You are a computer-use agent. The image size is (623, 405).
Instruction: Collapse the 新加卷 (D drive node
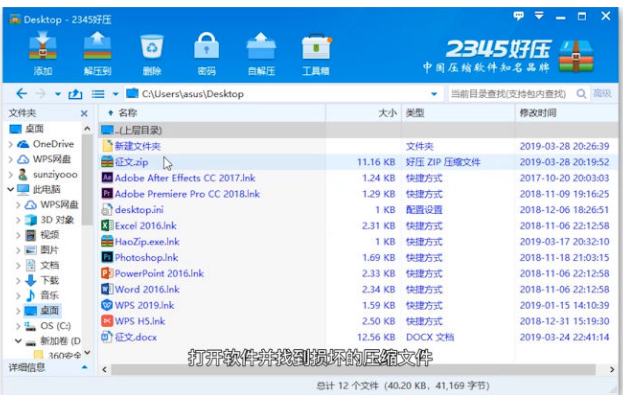18,341
